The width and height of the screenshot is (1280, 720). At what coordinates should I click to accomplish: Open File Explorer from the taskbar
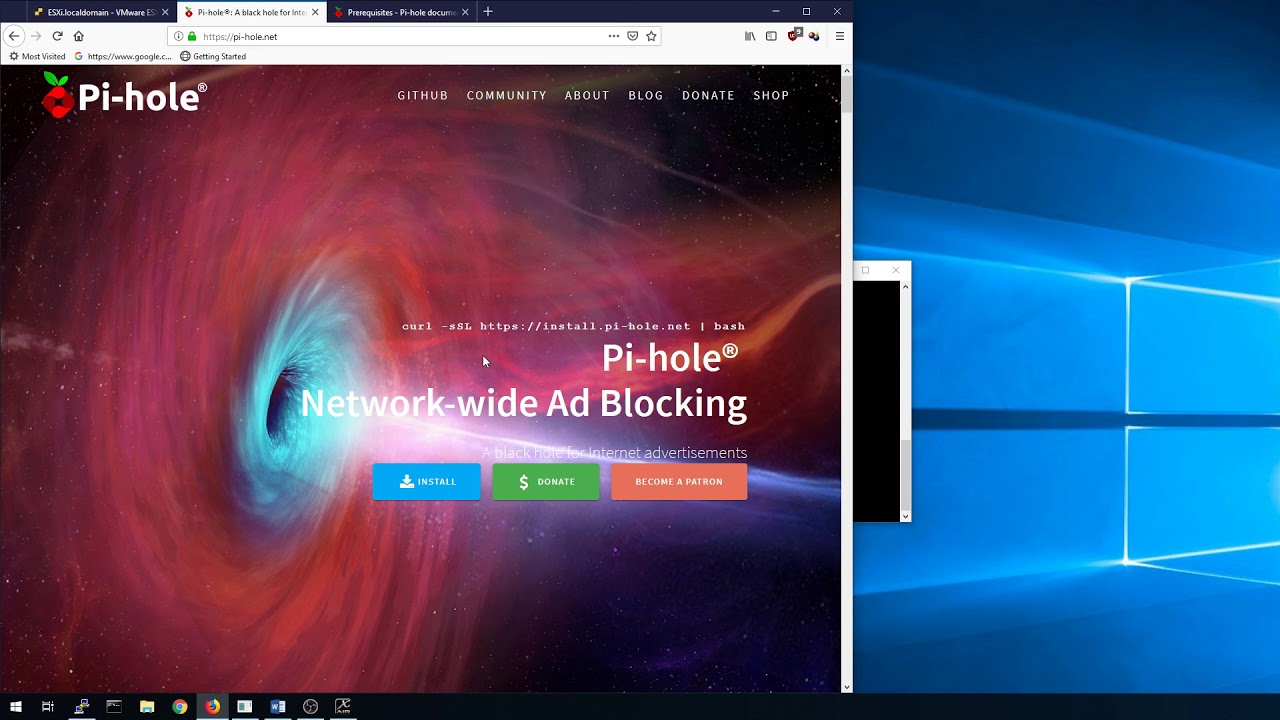[147, 707]
